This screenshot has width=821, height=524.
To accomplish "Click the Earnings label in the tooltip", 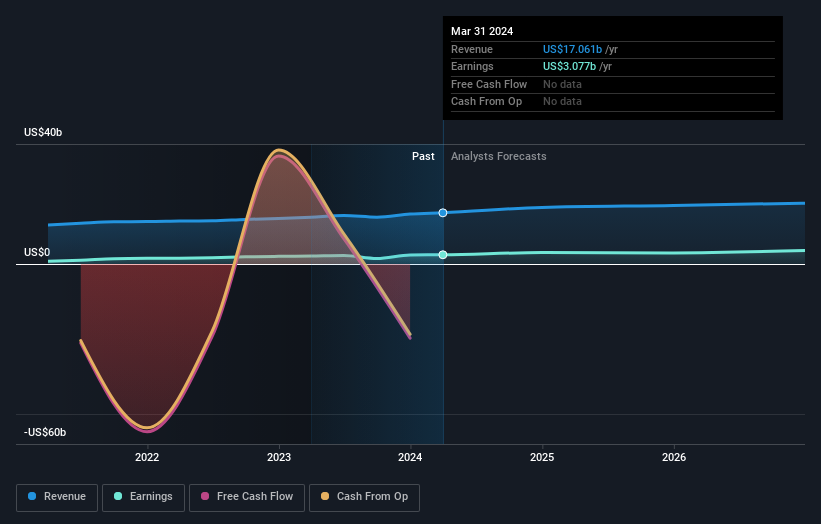I will coord(472,66).
